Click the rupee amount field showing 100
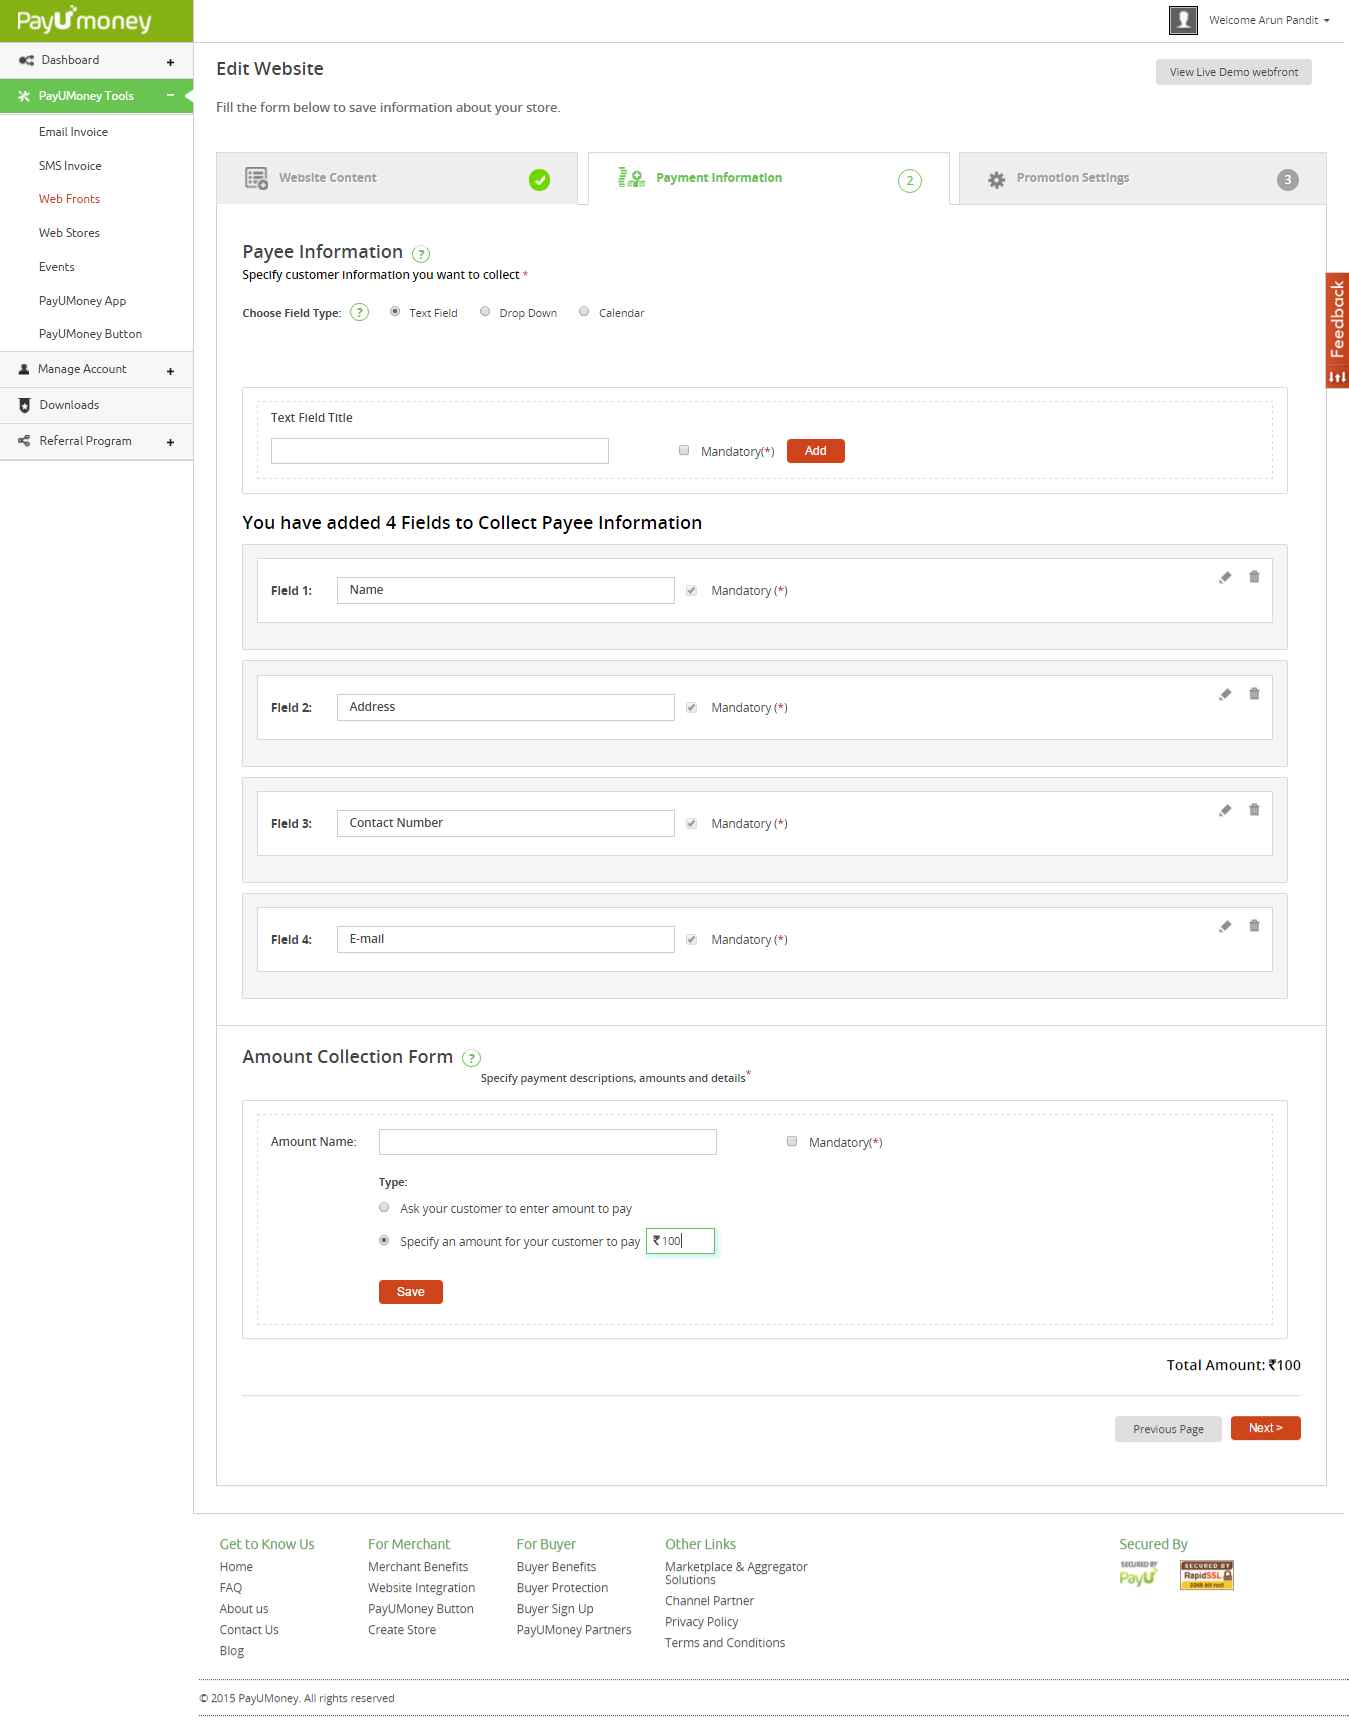1349x1731 pixels. click(680, 1241)
